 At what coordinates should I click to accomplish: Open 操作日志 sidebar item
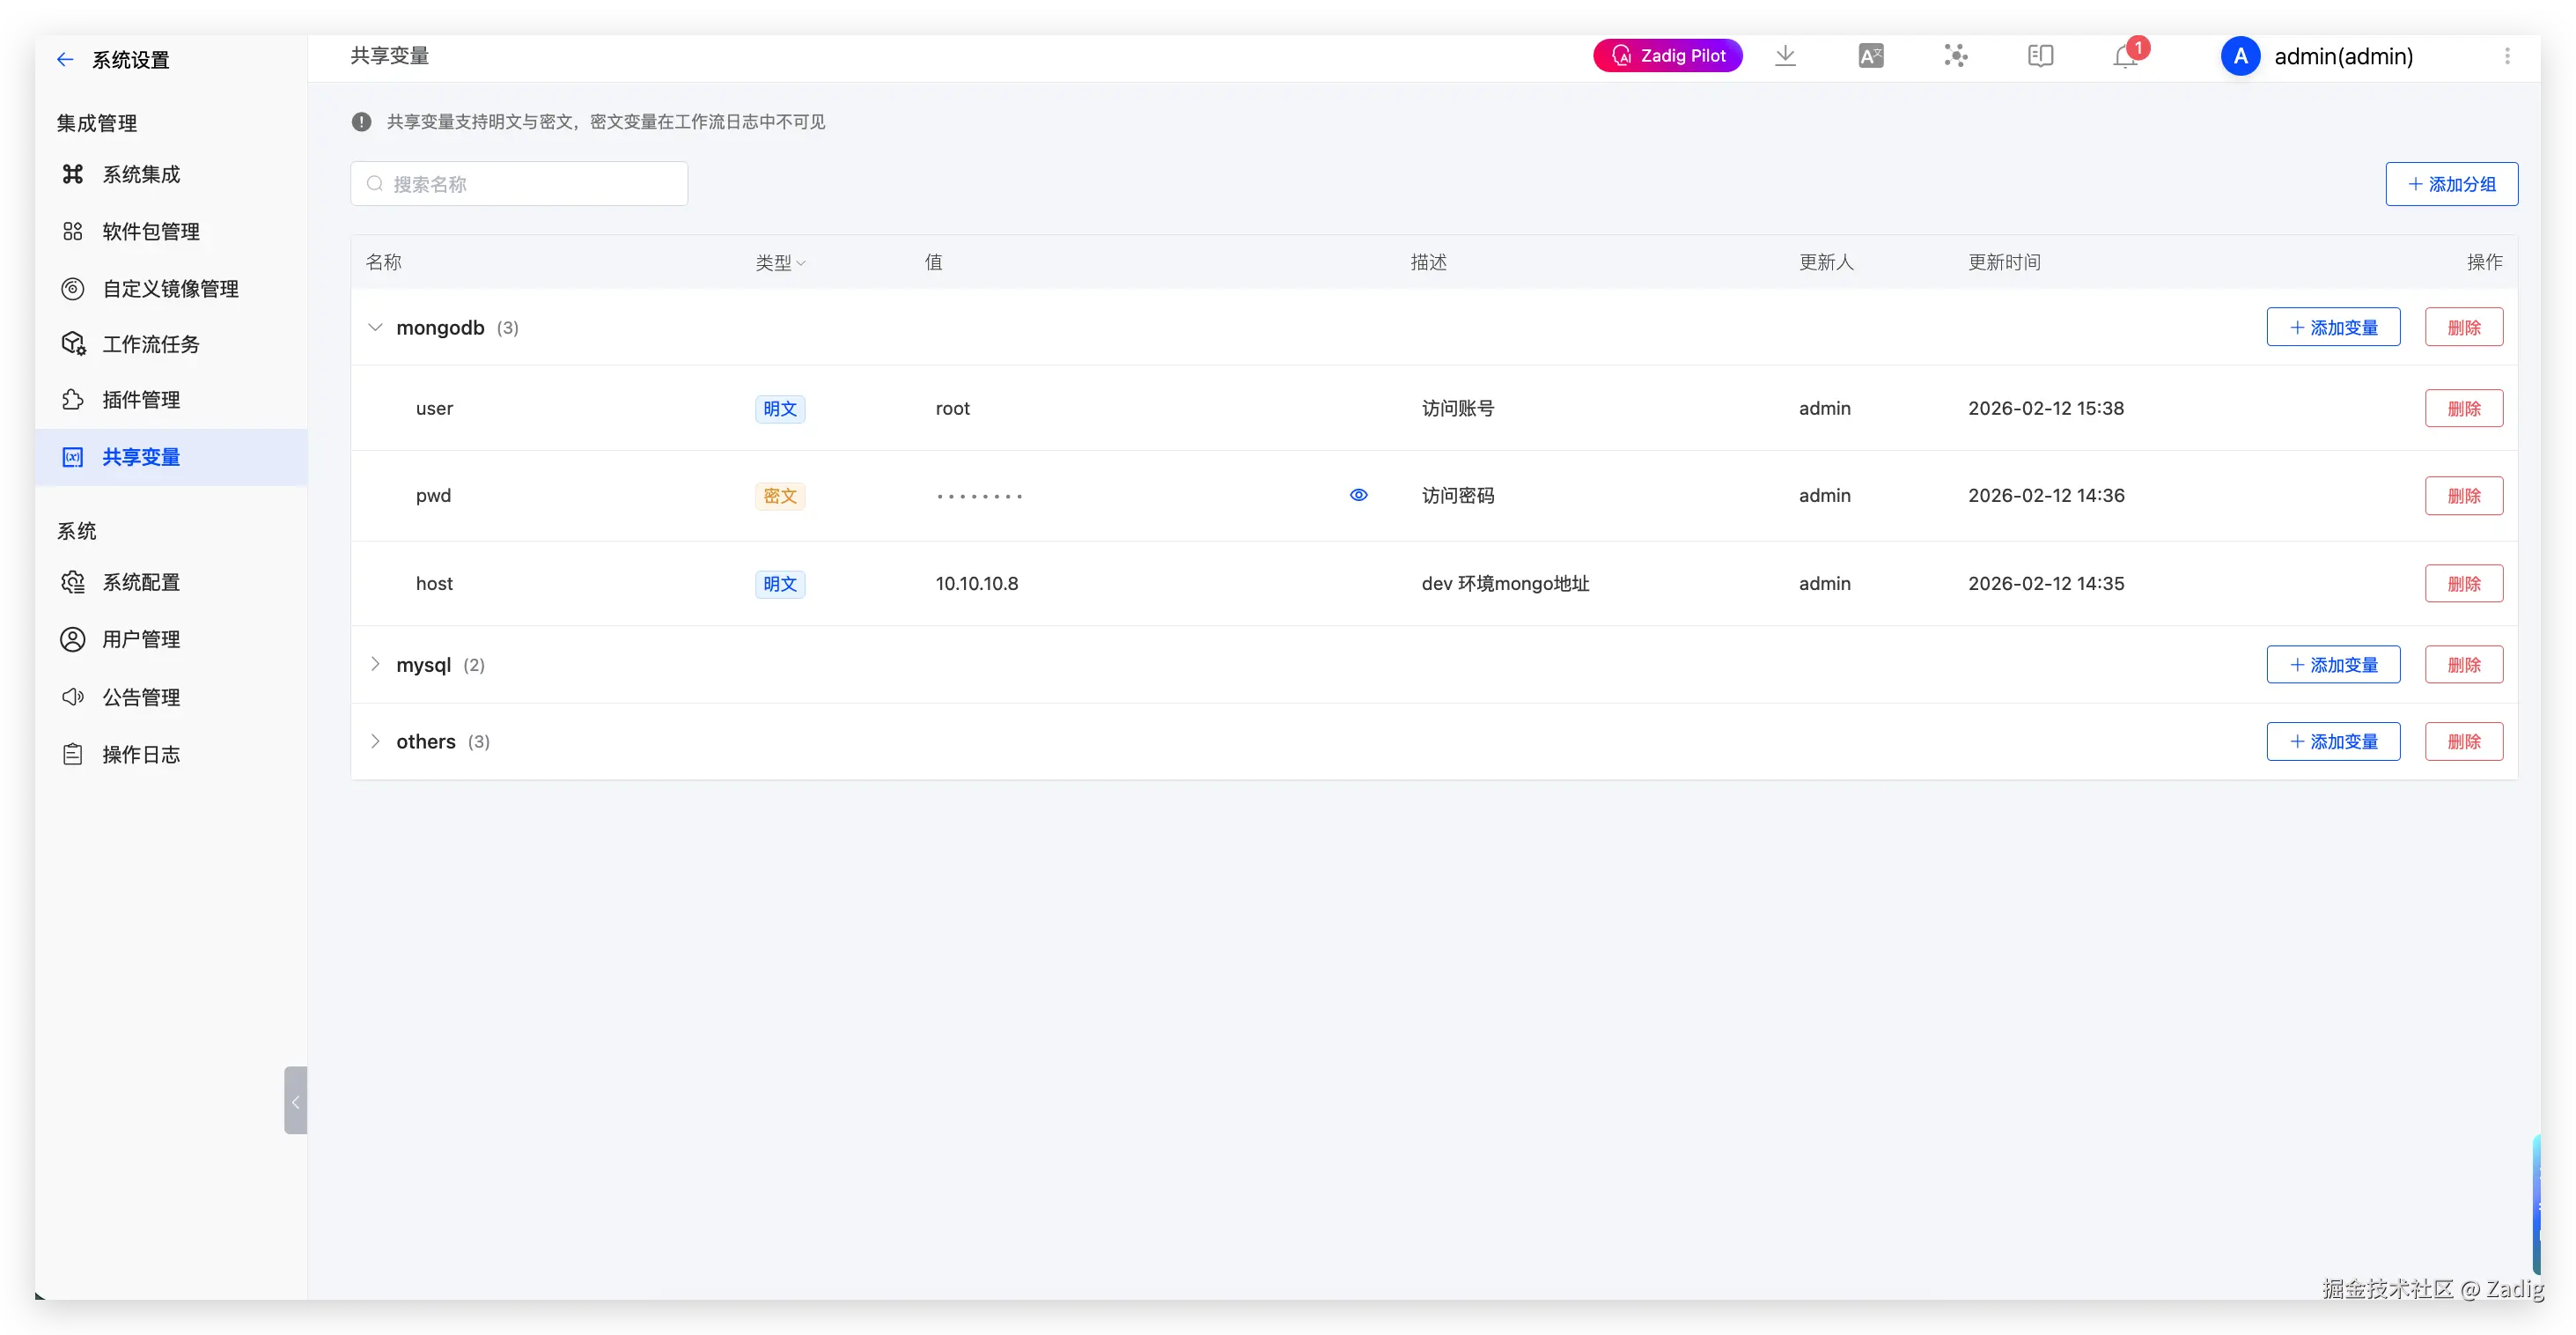pyautogui.click(x=141, y=755)
